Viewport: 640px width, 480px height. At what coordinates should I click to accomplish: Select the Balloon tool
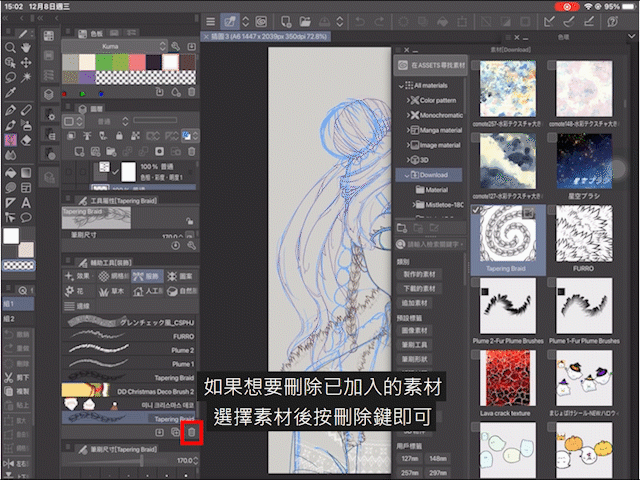click(26, 218)
